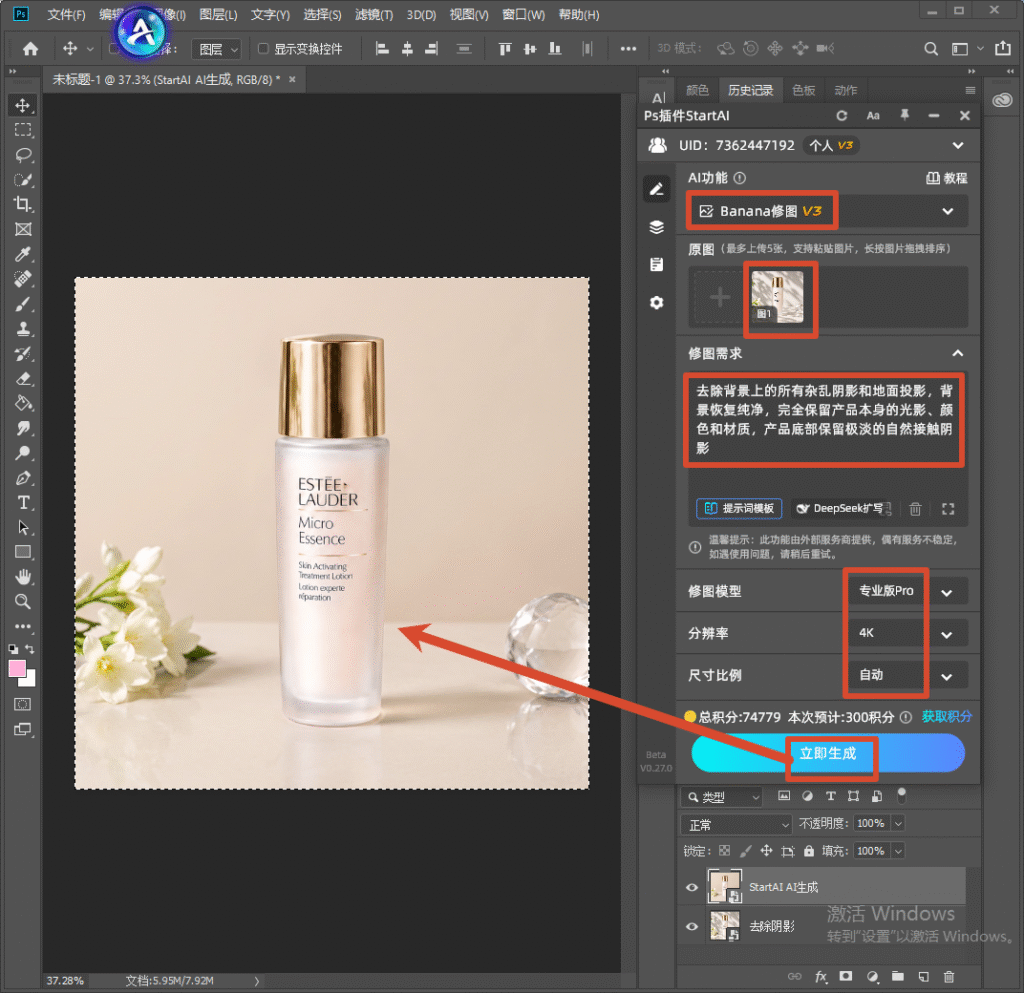Toggle Quick Mask mode
The image size is (1024, 993).
coord(23,704)
